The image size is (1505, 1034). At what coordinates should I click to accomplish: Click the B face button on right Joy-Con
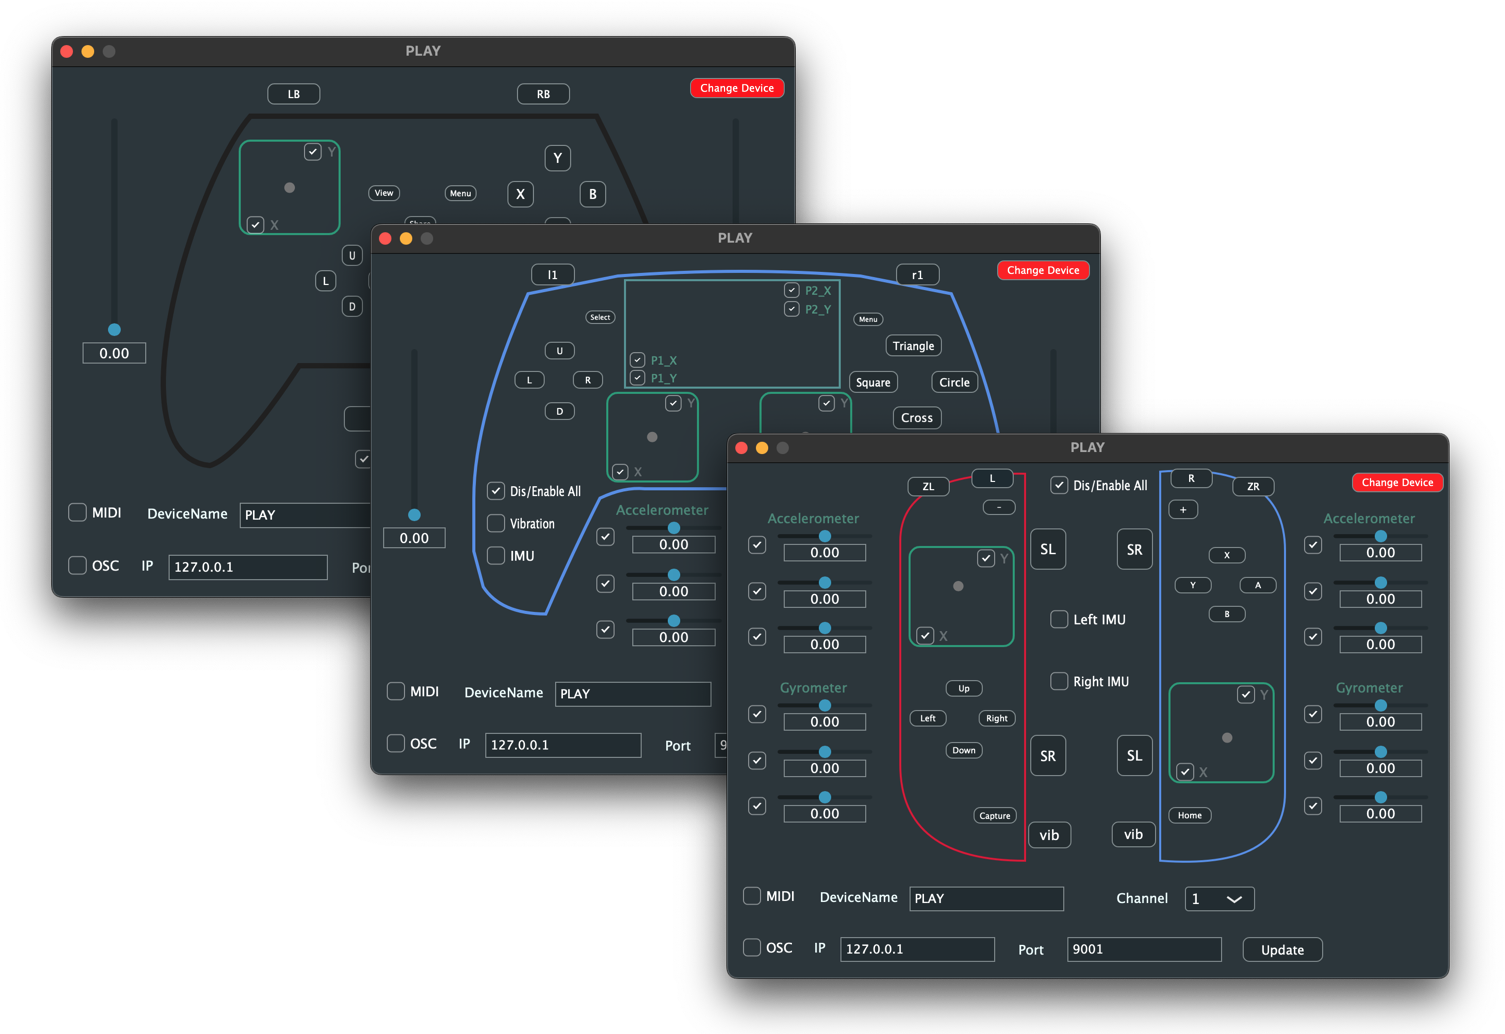pyautogui.click(x=1227, y=615)
